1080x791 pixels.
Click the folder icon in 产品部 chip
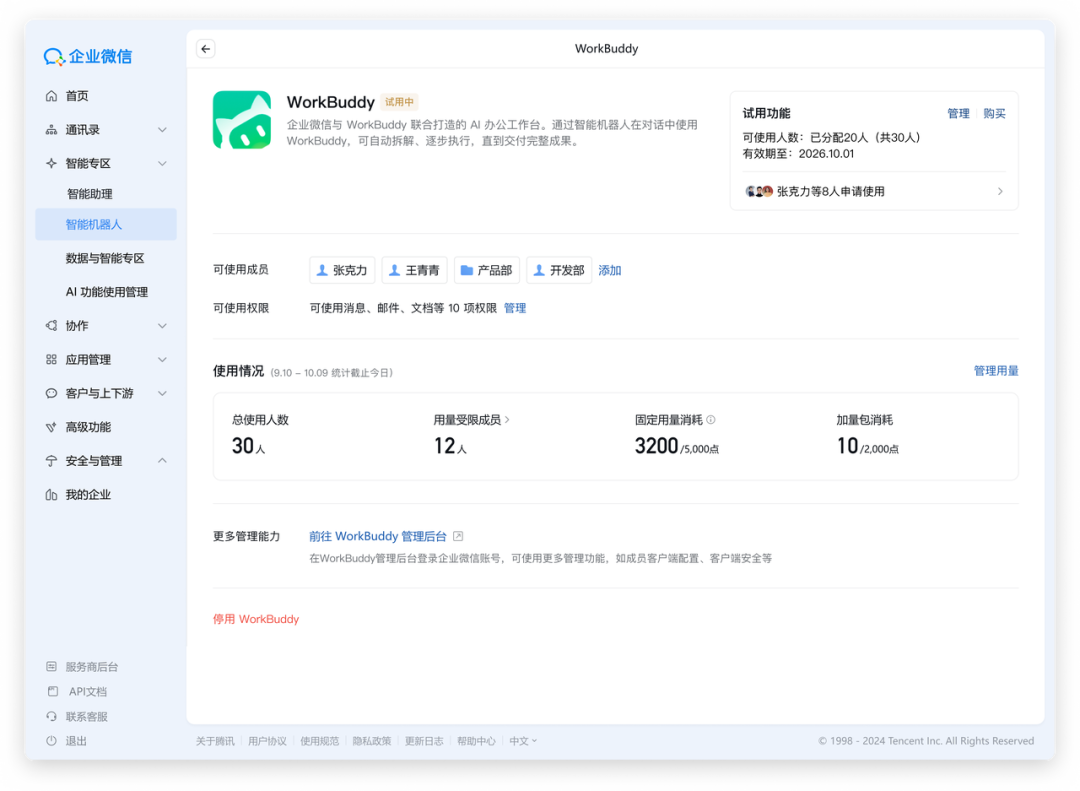[x=466, y=270]
